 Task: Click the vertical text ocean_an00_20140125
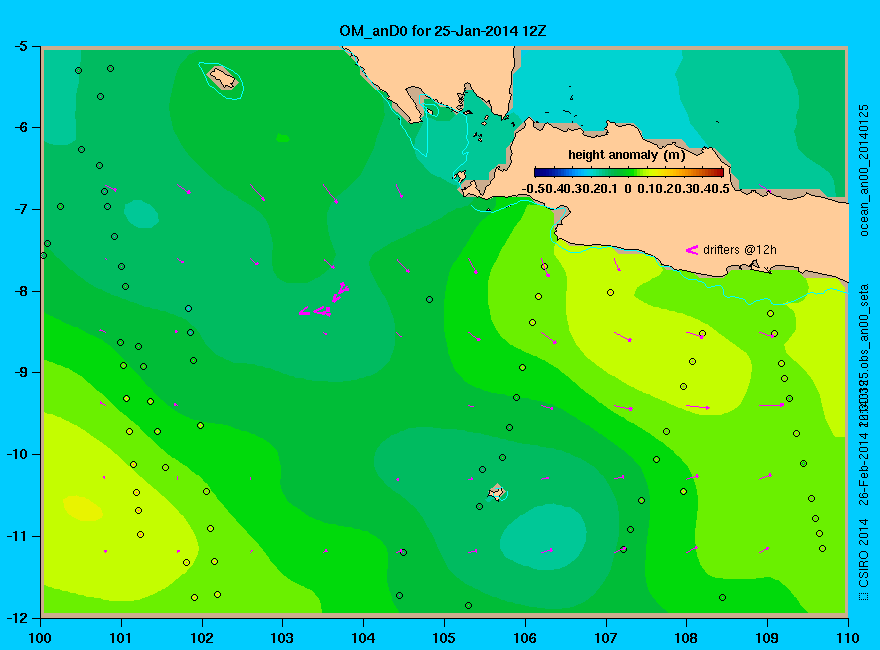pos(864,170)
